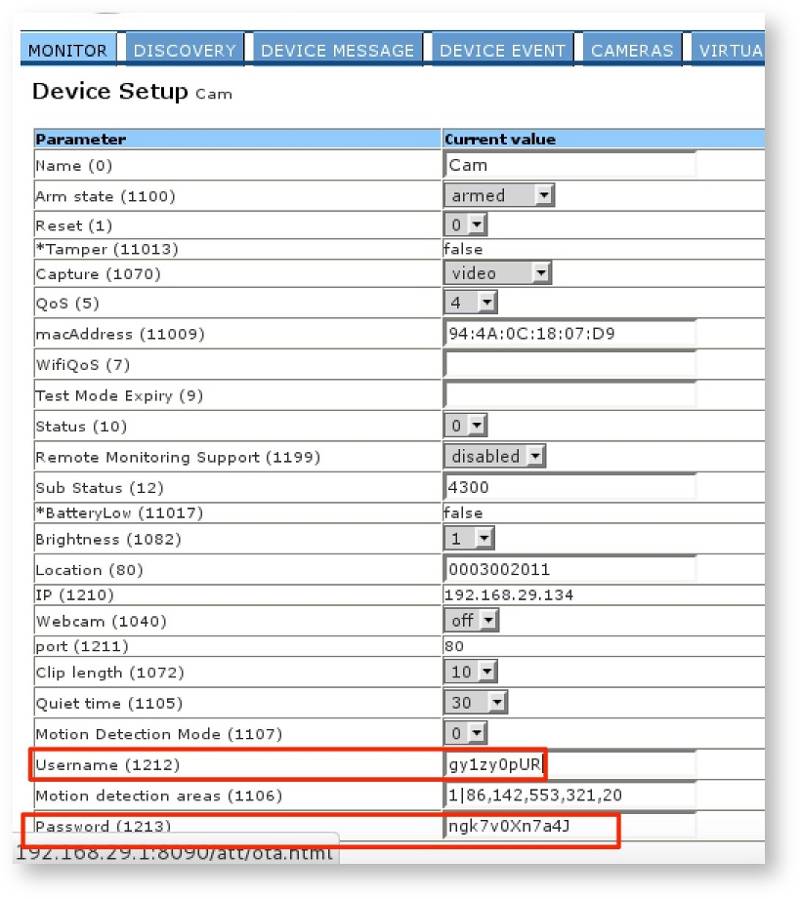Click the Password input field
800x899 pixels.
(x=570, y=827)
